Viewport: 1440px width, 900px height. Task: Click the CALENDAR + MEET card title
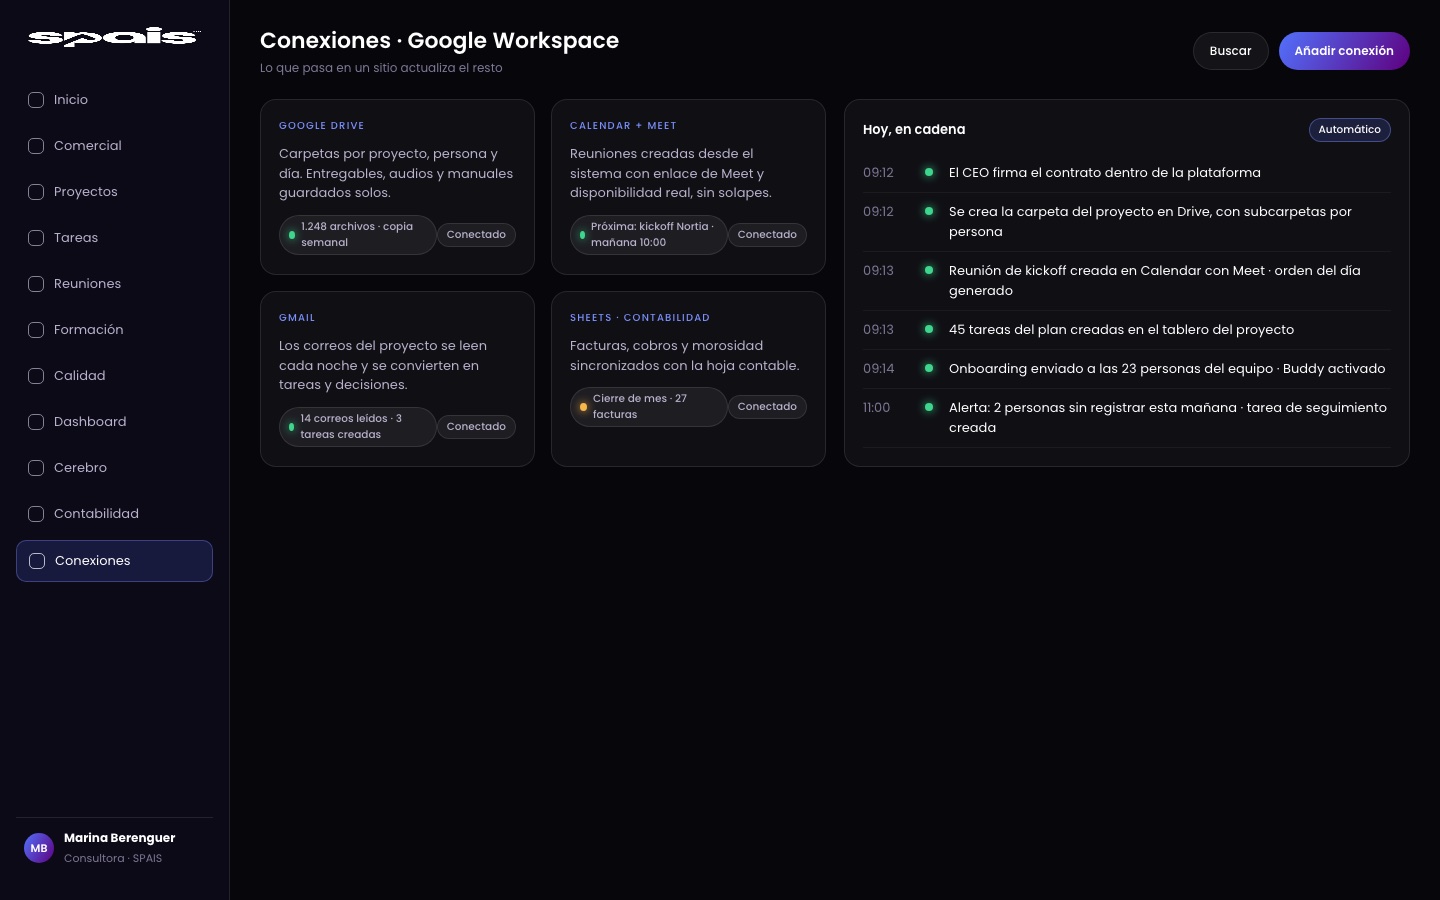point(623,126)
